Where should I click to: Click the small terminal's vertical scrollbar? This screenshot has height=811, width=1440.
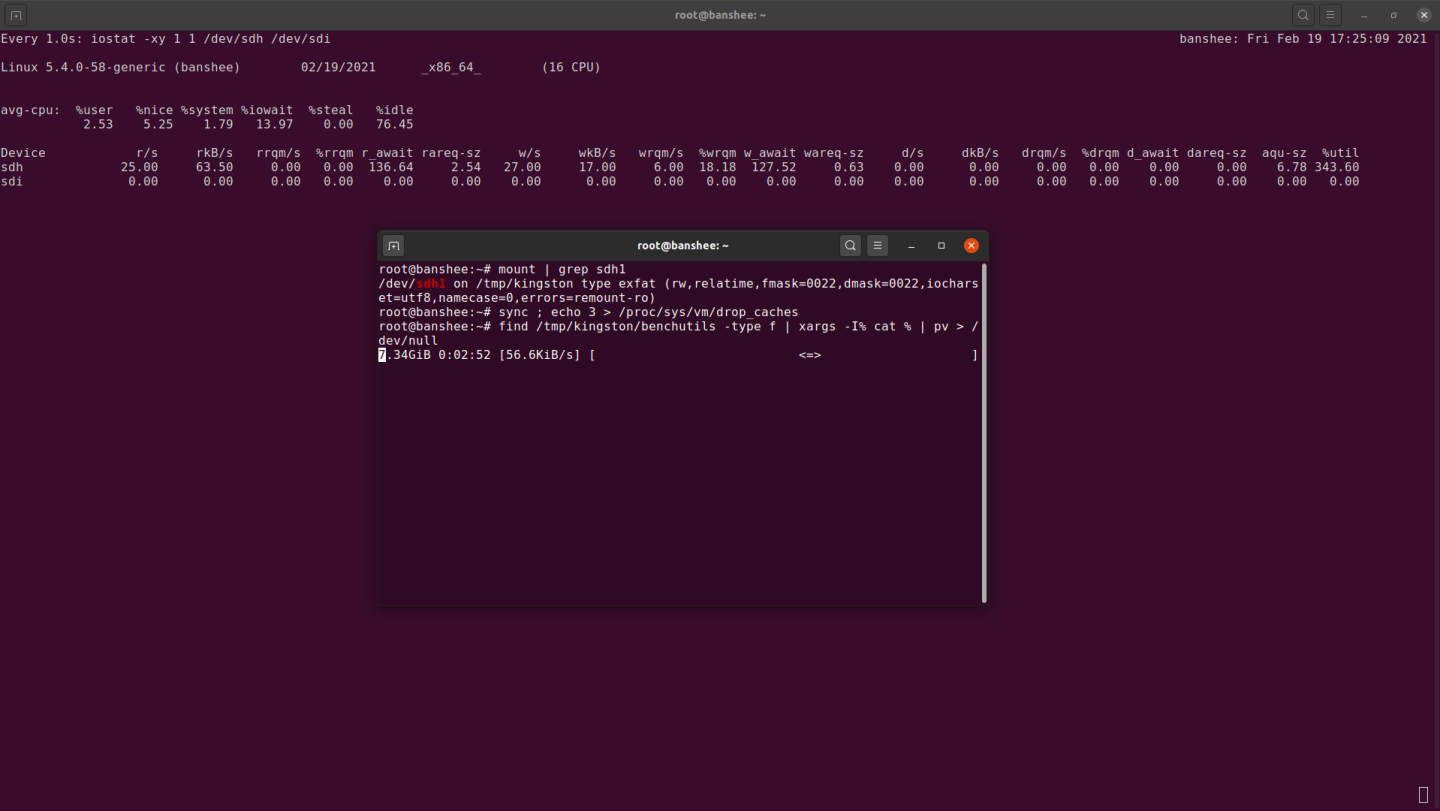click(984, 432)
